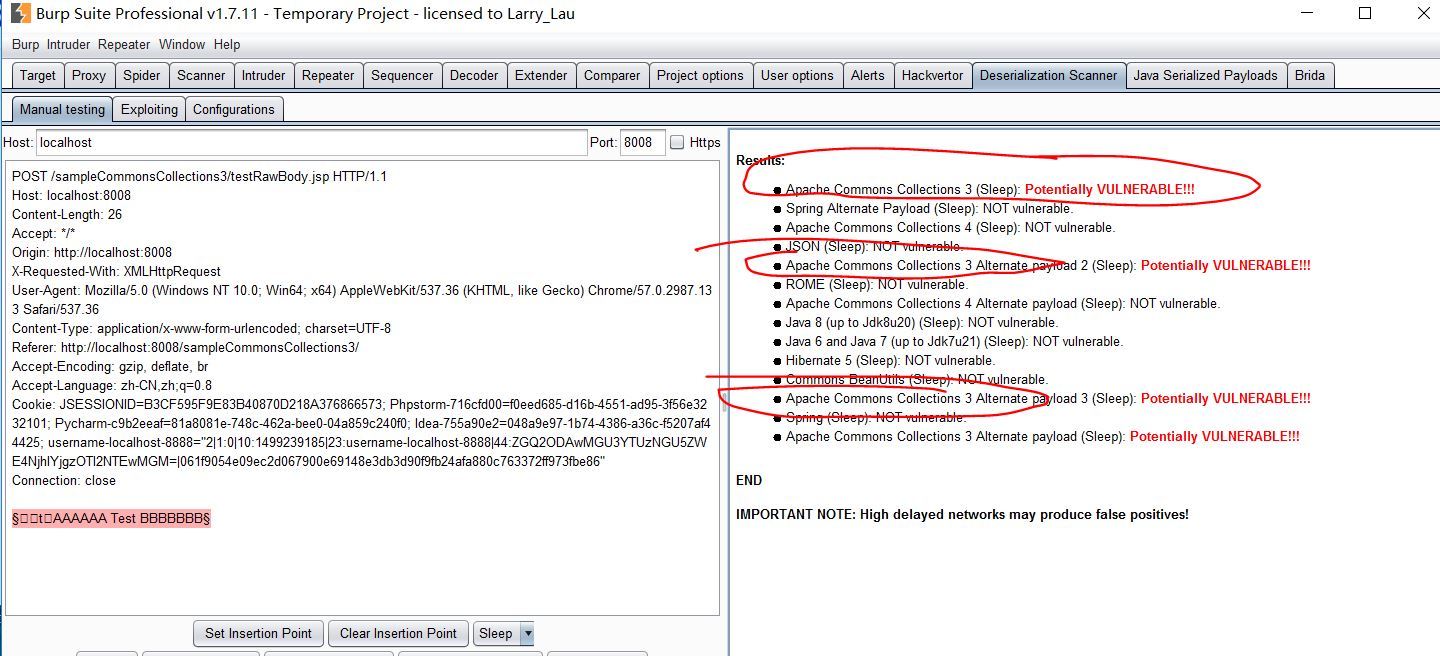The image size is (1440, 656).
Task: Open the Burp menu
Action: pos(25,44)
